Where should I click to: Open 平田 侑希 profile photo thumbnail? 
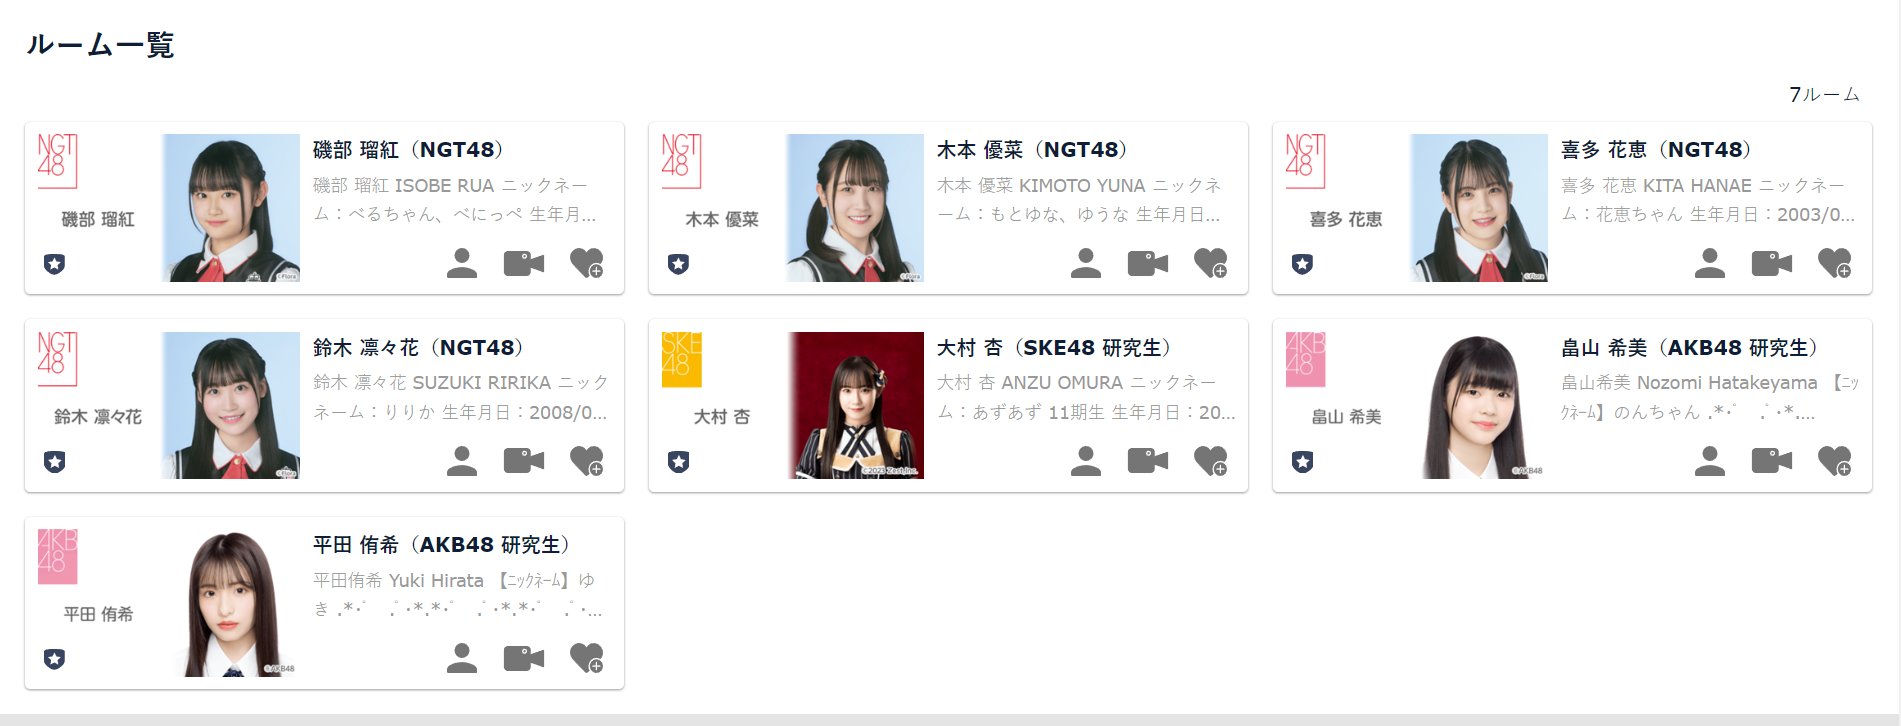(231, 603)
